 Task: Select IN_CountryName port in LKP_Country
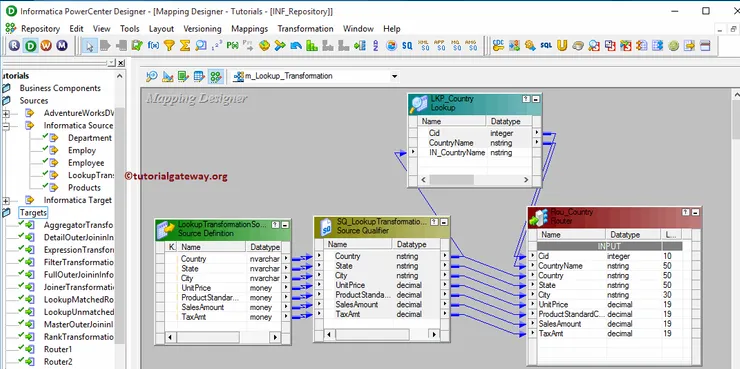(x=457, y=152)
